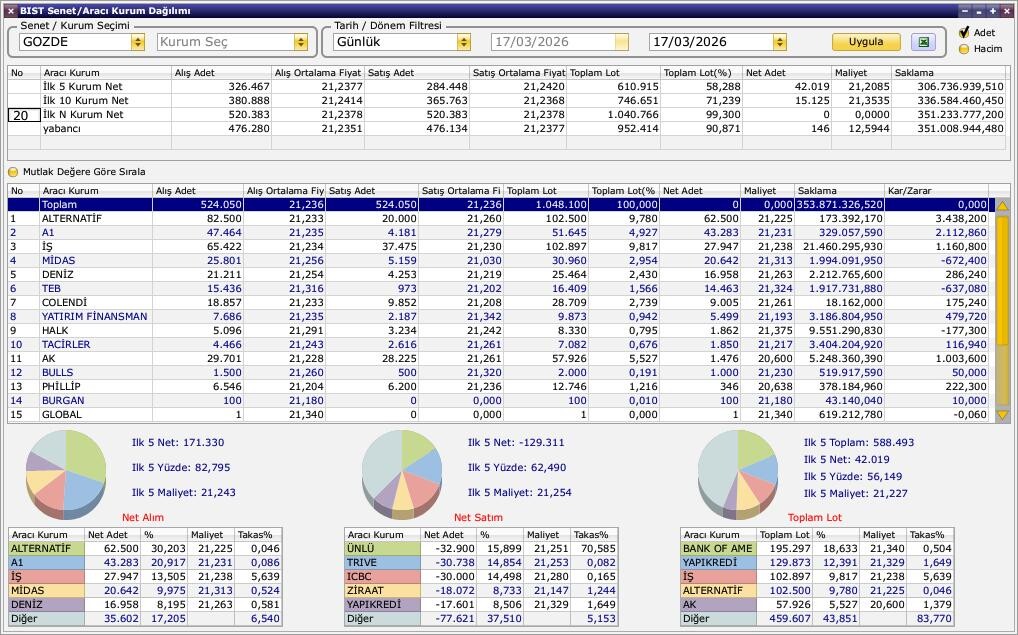
Task: Sort by the Kar/Zarar column header
Action: tap(936, 190)
